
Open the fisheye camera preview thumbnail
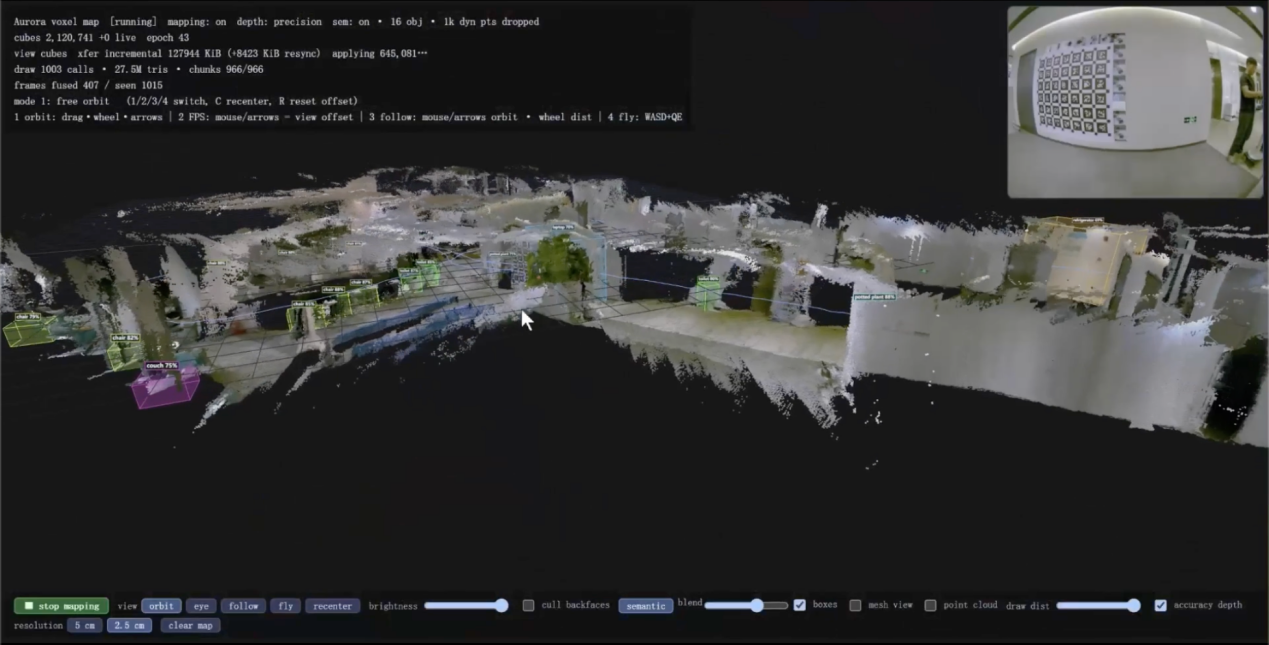(1135, 102)
